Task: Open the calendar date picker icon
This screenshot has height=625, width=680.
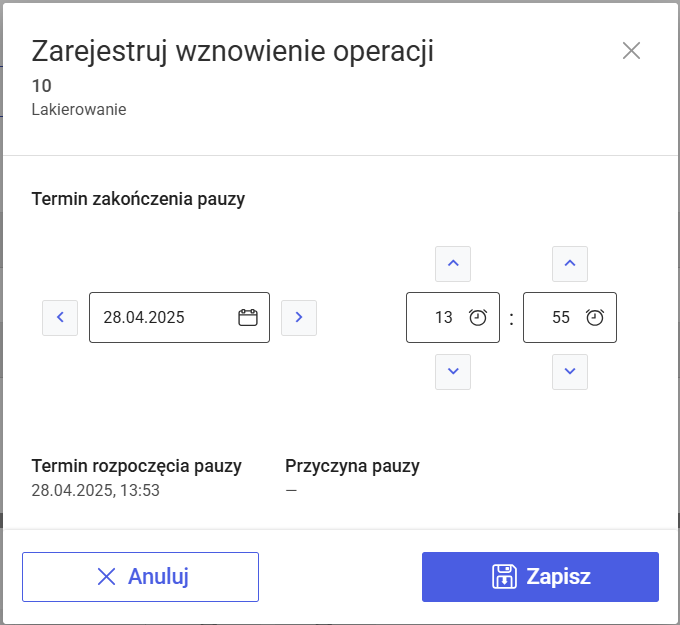Action: 248,318
